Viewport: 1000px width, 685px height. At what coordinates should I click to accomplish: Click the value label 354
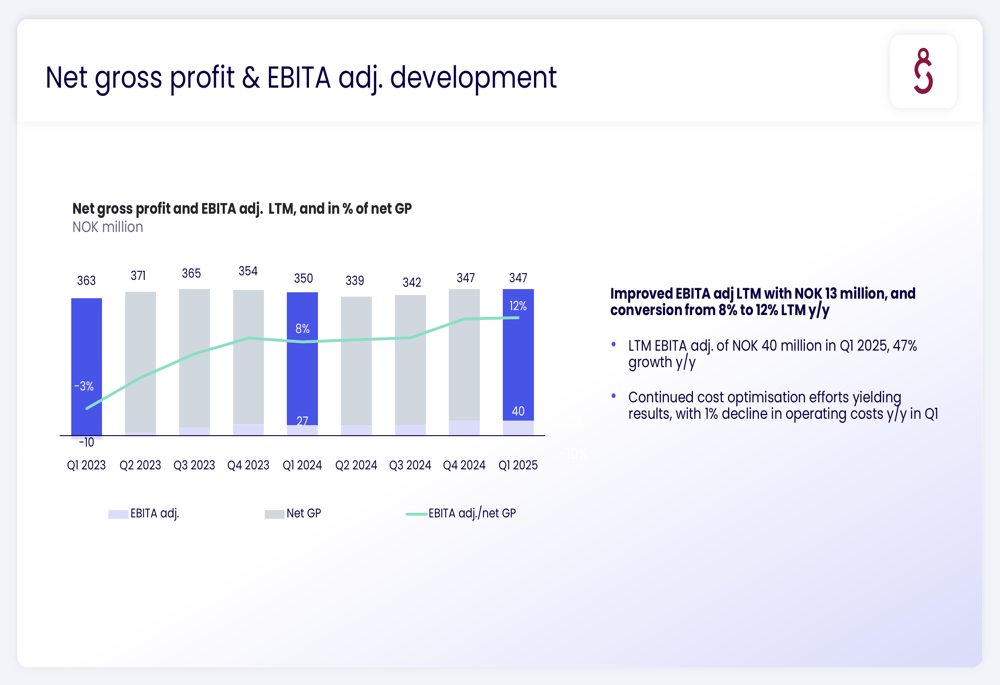[248, 272]
